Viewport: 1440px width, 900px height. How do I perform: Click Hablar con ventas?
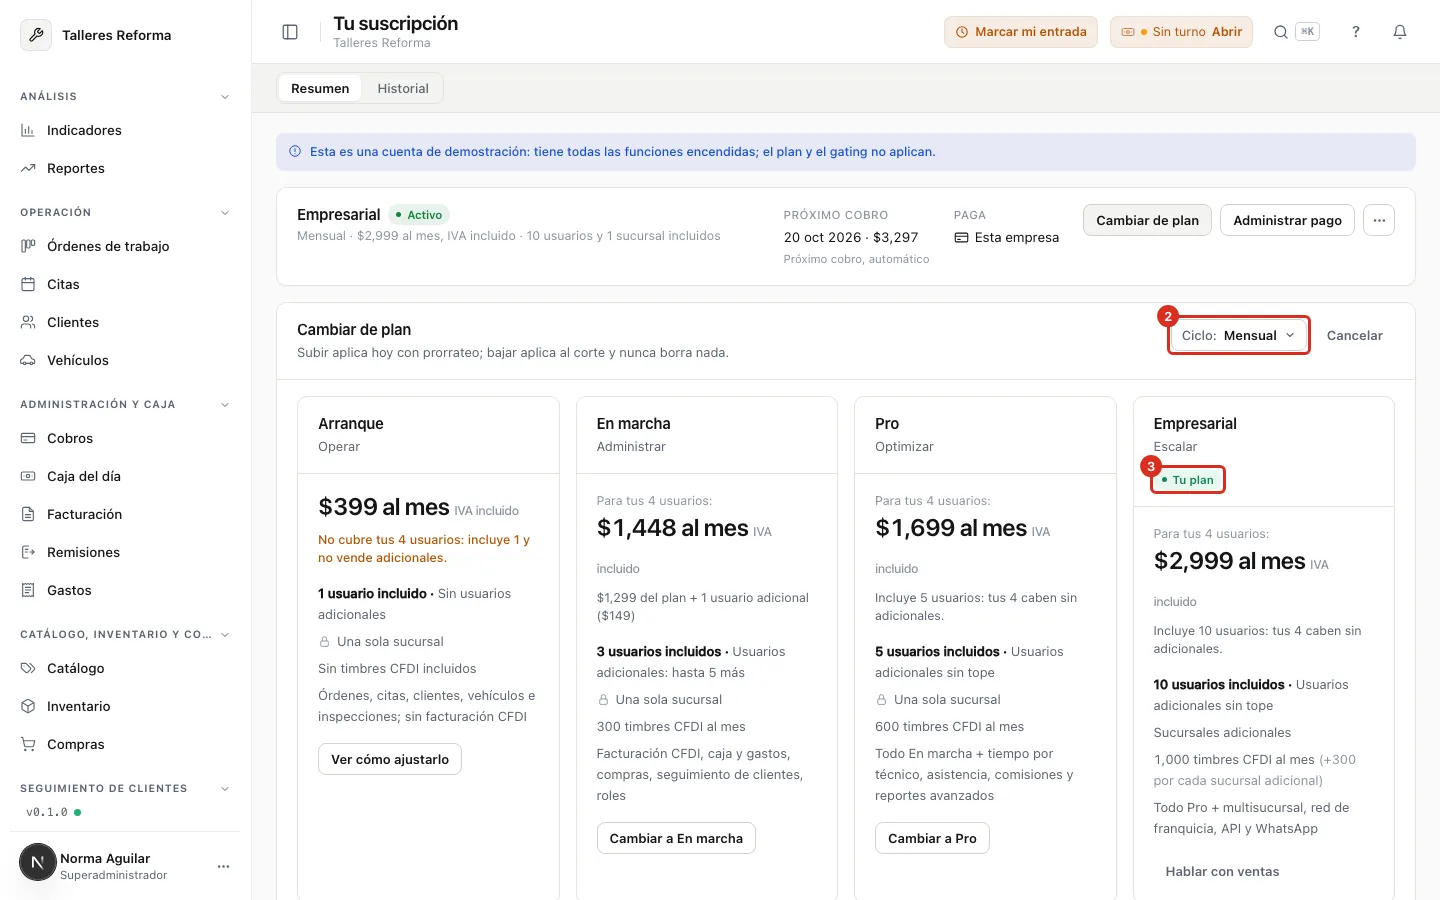[1222, 871]
